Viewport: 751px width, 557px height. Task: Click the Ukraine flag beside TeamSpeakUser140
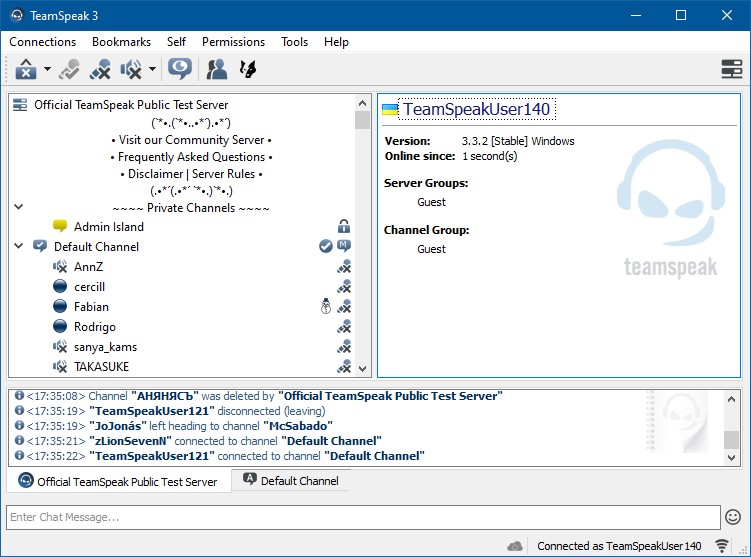pos(390,110)
